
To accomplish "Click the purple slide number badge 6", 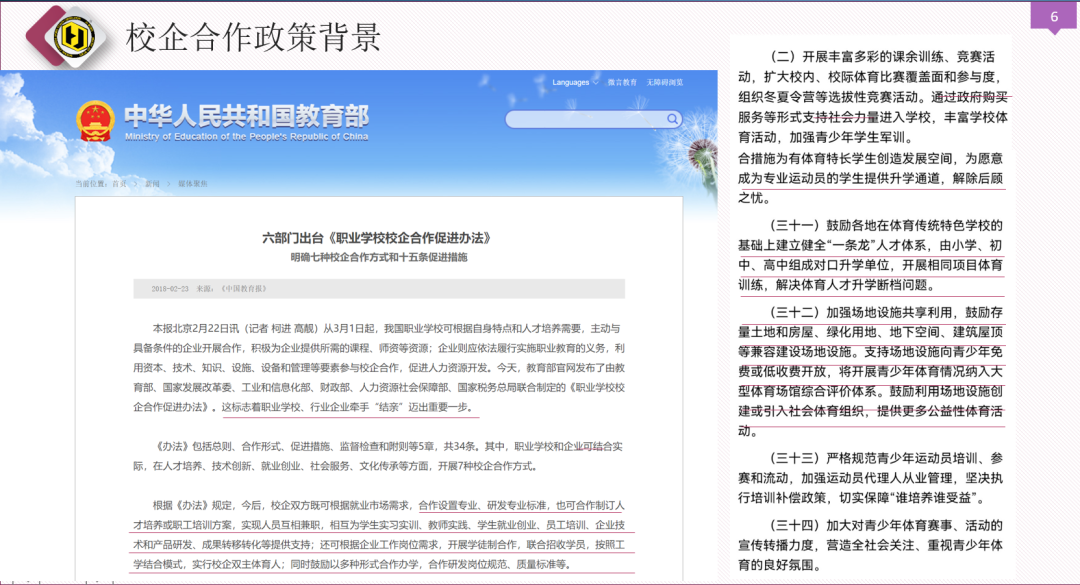I will point(1053,17).
